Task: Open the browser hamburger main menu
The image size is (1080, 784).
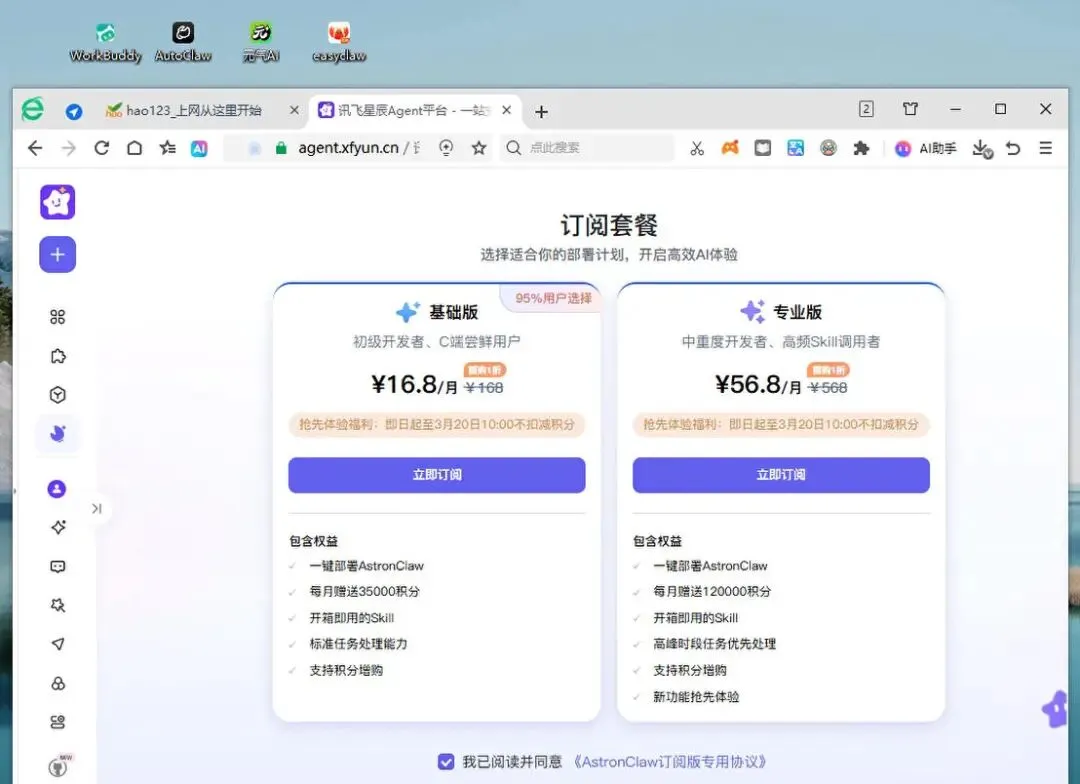Action: click(1046, 148)
